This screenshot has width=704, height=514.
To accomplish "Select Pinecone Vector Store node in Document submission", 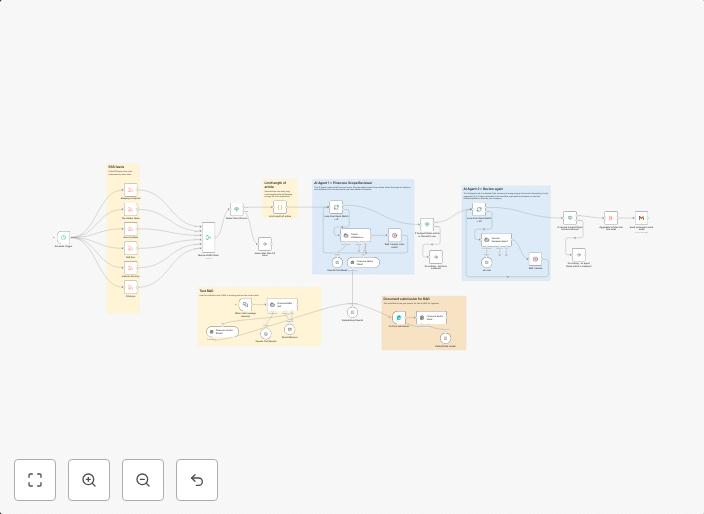I will [x=431, y=318].
